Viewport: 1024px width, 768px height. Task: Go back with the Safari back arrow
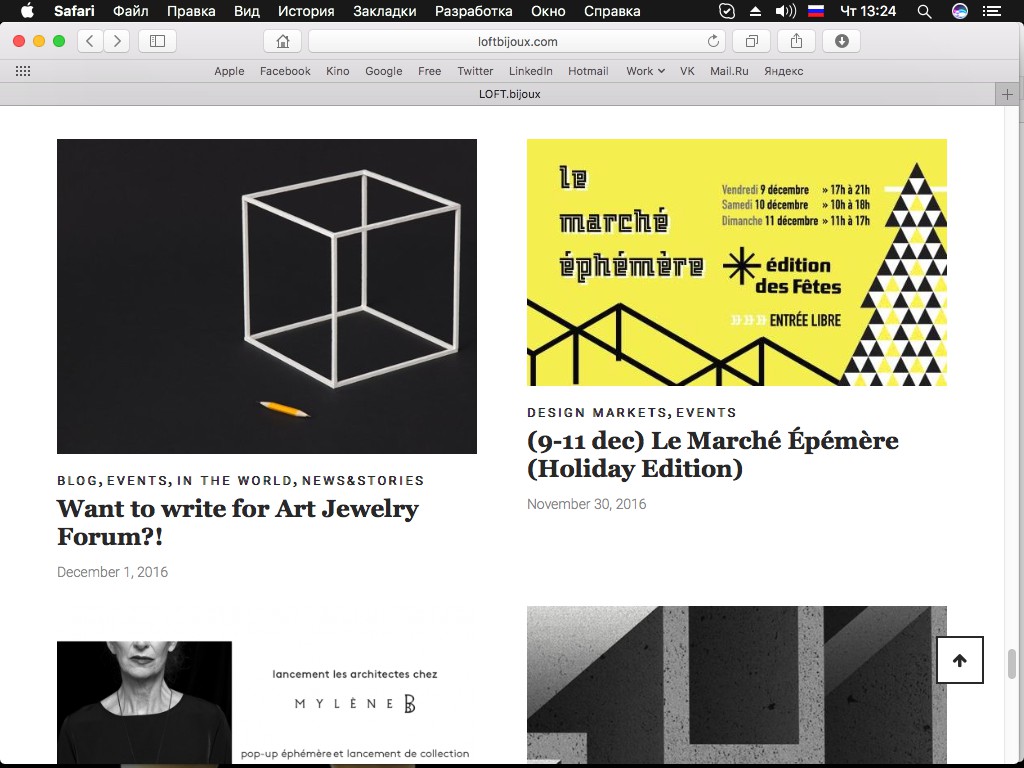pos(90,41)
